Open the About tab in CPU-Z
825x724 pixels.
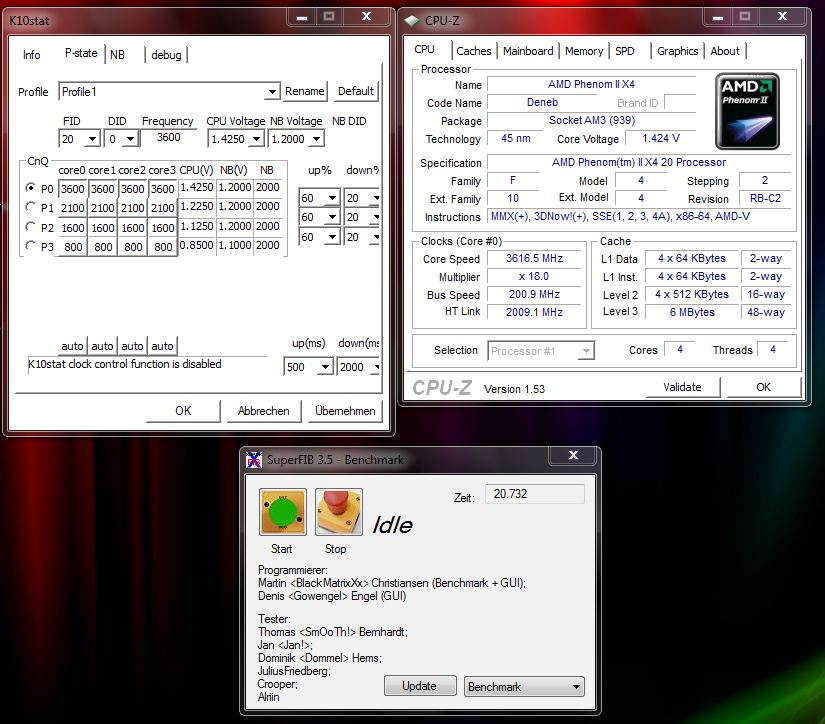725,51
